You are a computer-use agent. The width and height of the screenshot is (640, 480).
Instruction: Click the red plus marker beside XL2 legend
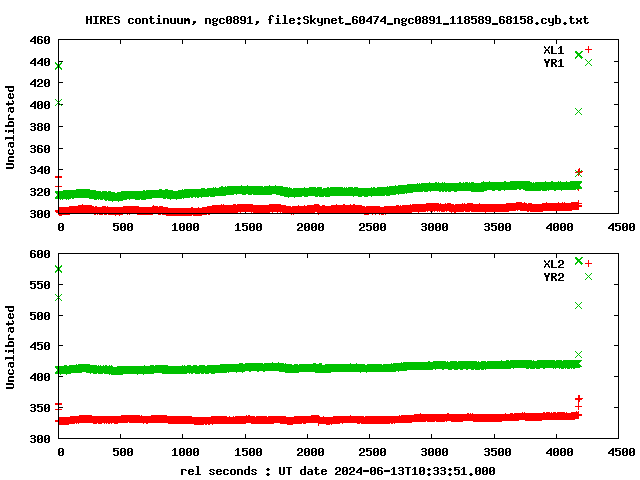pos(588,264)
